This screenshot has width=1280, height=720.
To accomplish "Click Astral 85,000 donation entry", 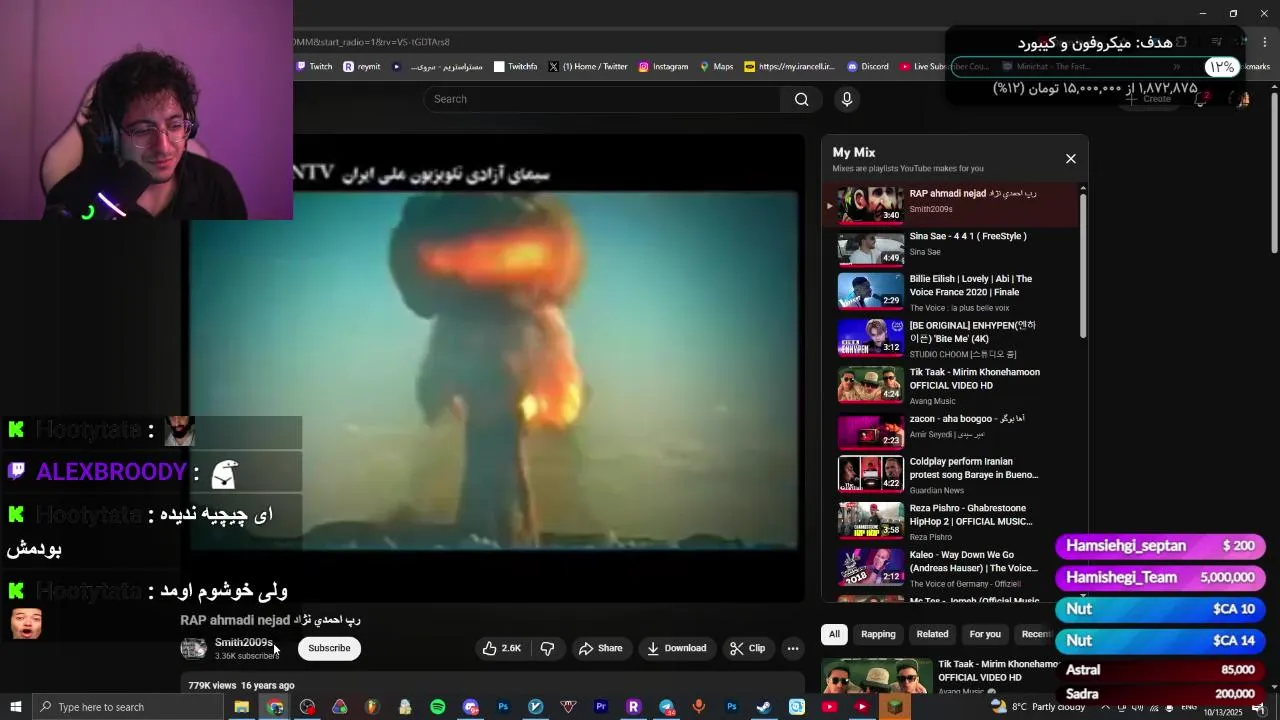I will 1161,670.
